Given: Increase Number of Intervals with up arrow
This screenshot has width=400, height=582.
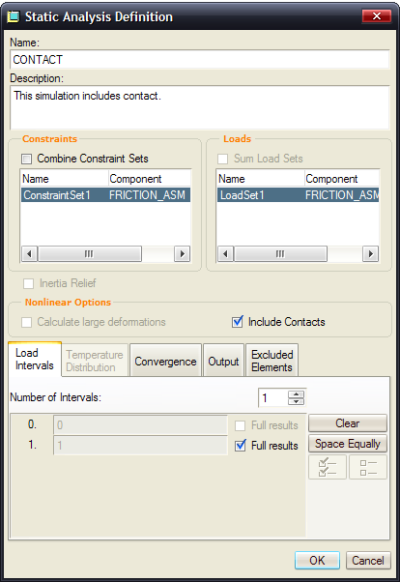Looking at the screenshot, I should 296,394.
